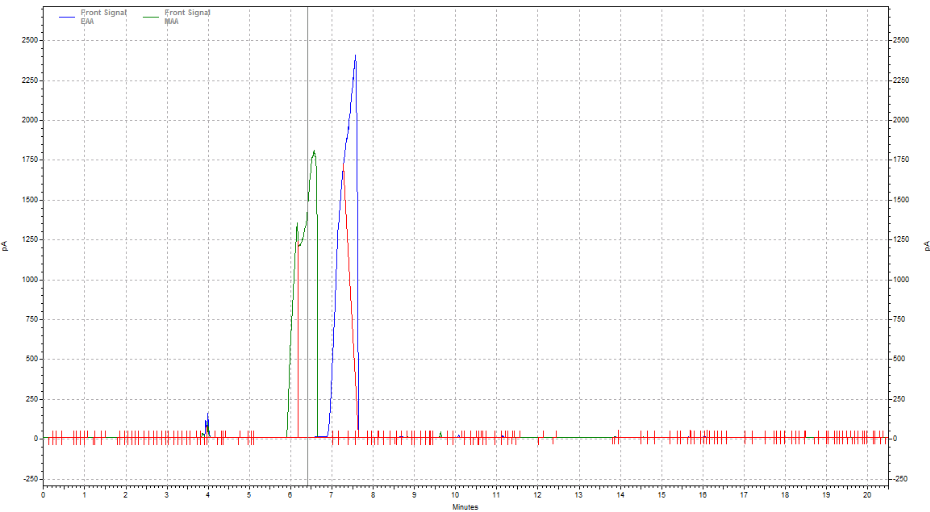Click the apex of the blue EAA peak

pos(355,56)
